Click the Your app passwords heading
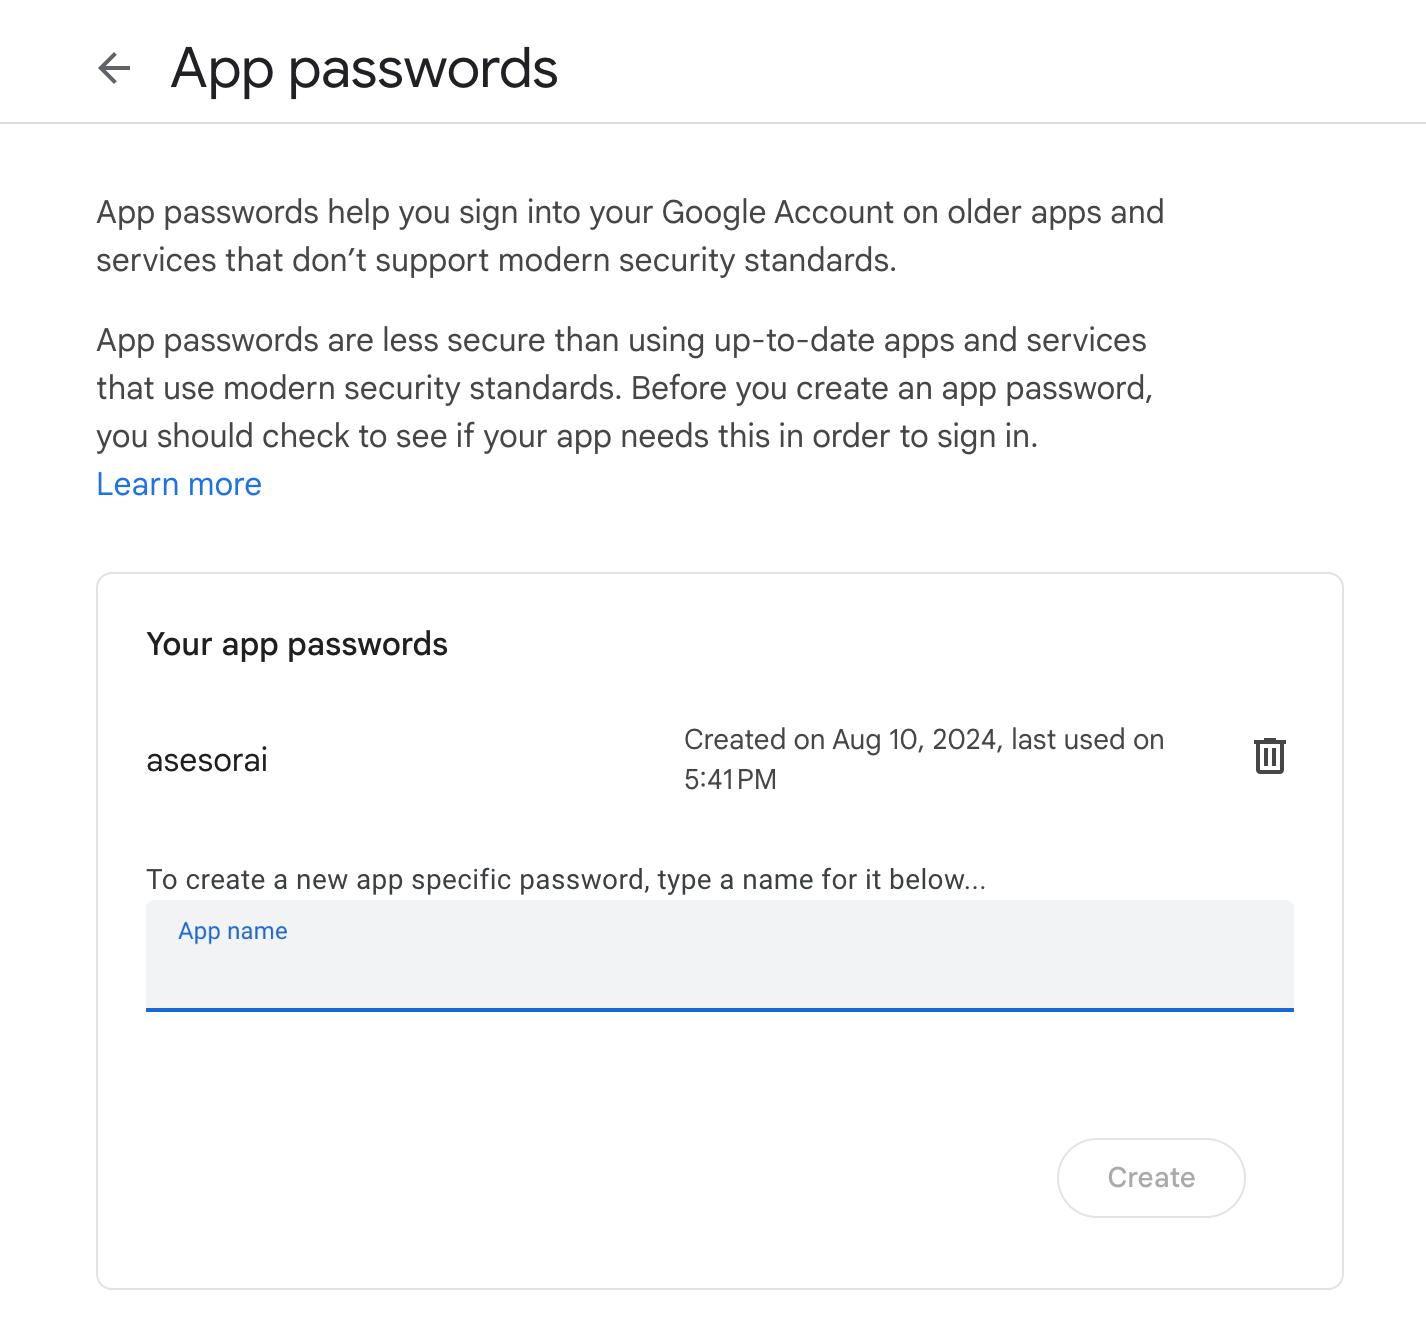 coord(297,644)
